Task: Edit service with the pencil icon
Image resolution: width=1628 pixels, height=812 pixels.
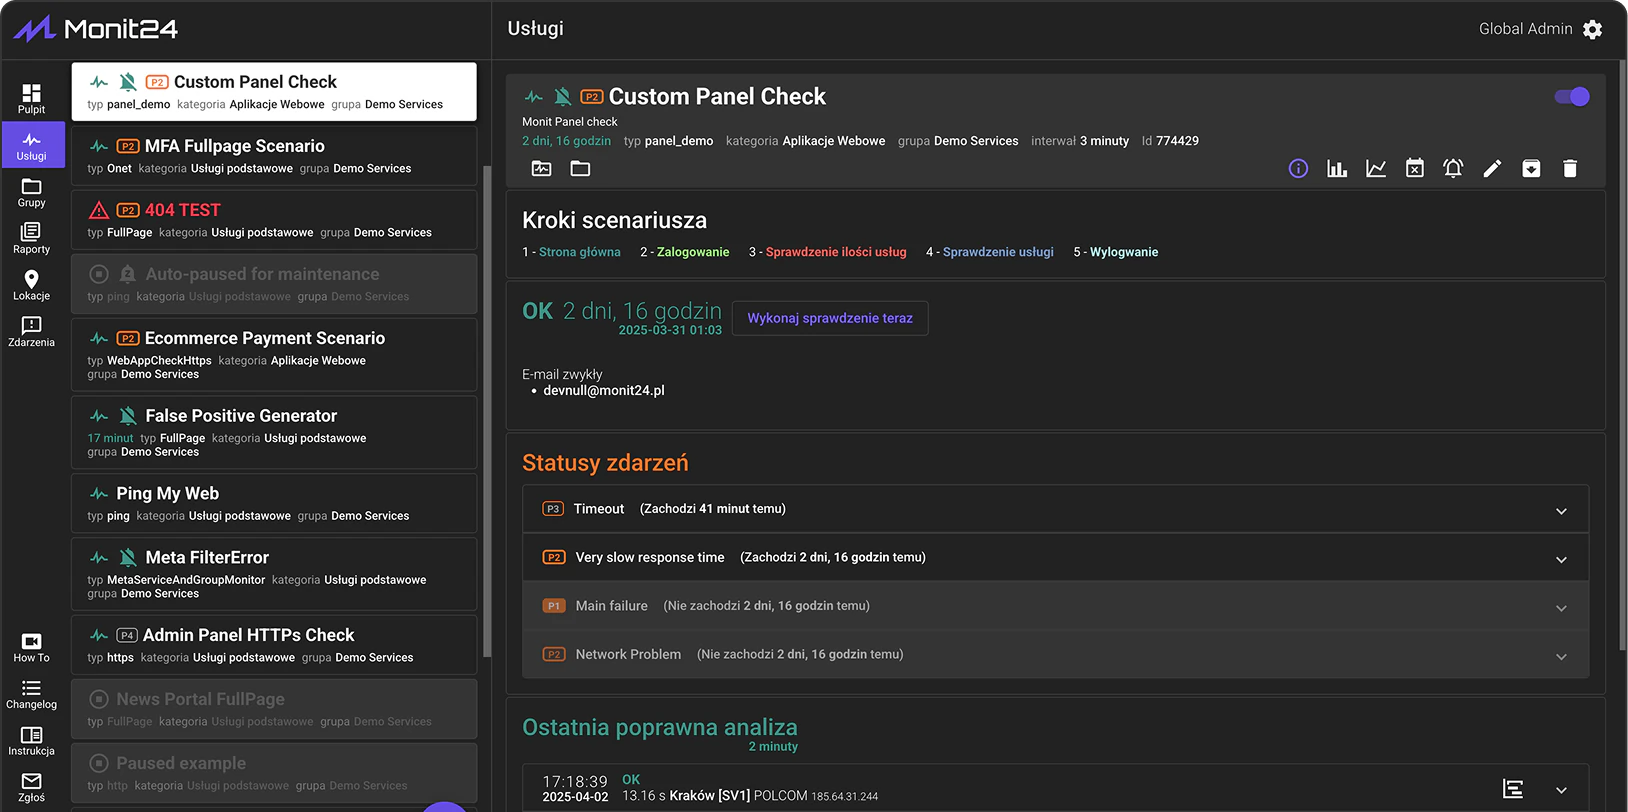Action: point(1492,169)
